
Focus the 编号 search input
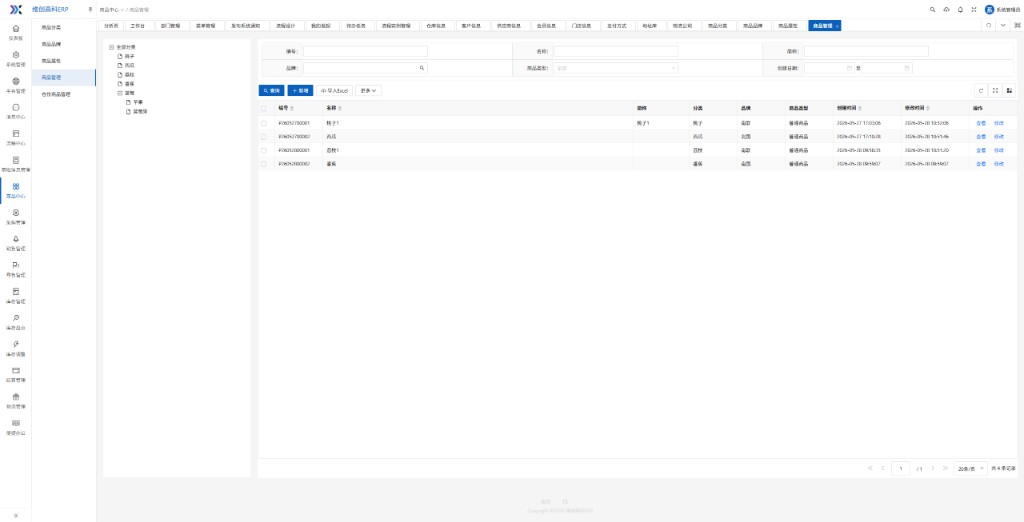click(x=365, y=51)
